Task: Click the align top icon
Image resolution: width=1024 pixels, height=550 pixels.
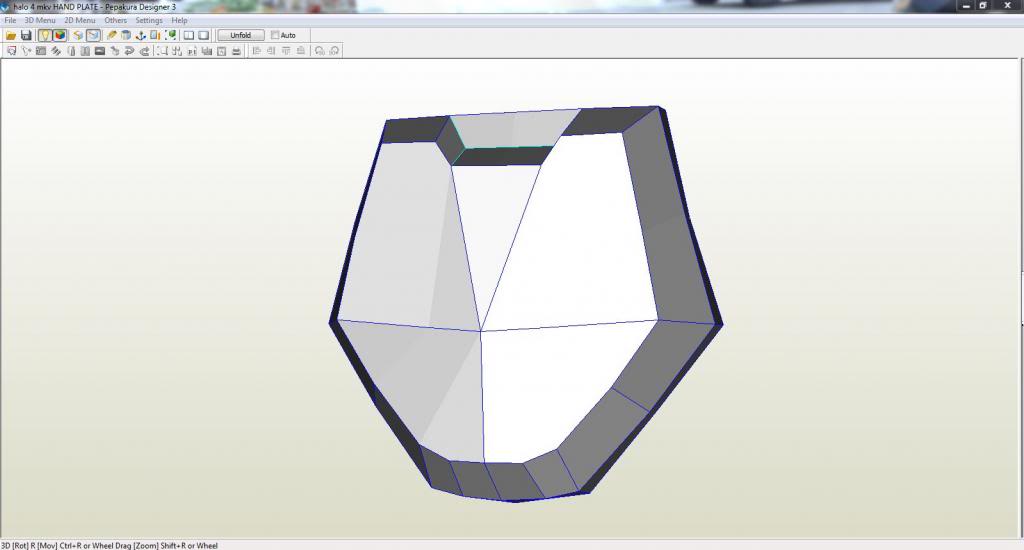Action: pyautogui.click(x=286, y=51)
